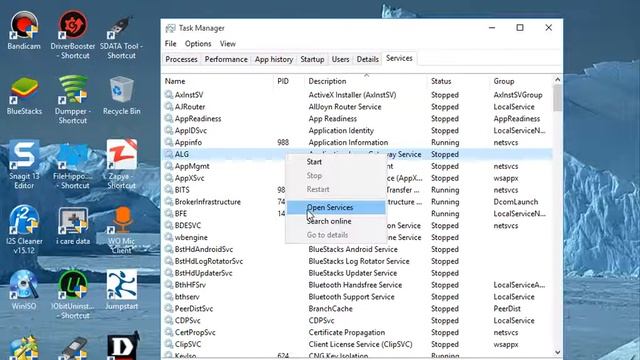
Task: Open the Options menu
Action: (x=198, y=44)
